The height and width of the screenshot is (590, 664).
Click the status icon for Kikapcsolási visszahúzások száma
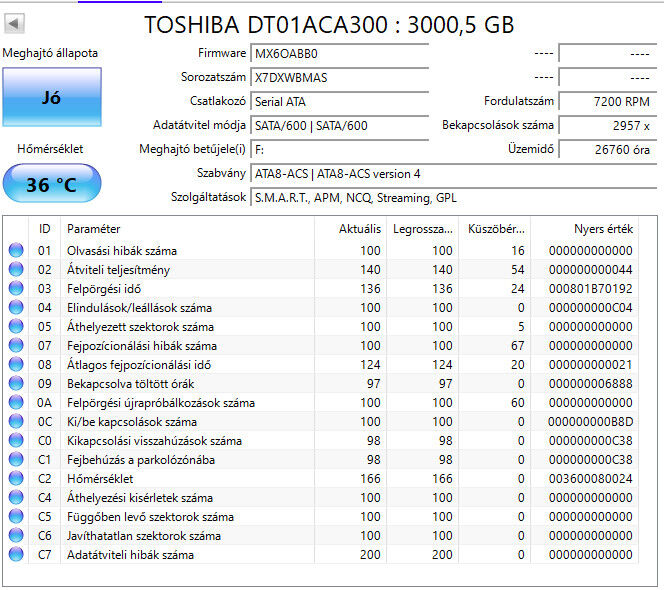16,440
